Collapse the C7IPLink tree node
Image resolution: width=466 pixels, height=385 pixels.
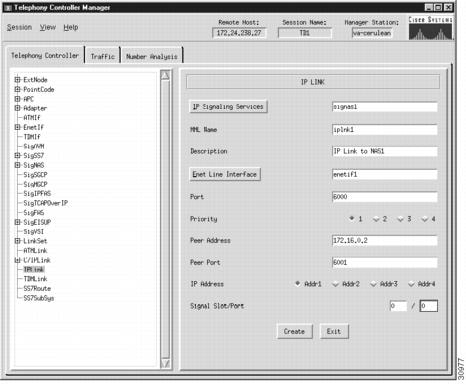click(x=17, y=260)
